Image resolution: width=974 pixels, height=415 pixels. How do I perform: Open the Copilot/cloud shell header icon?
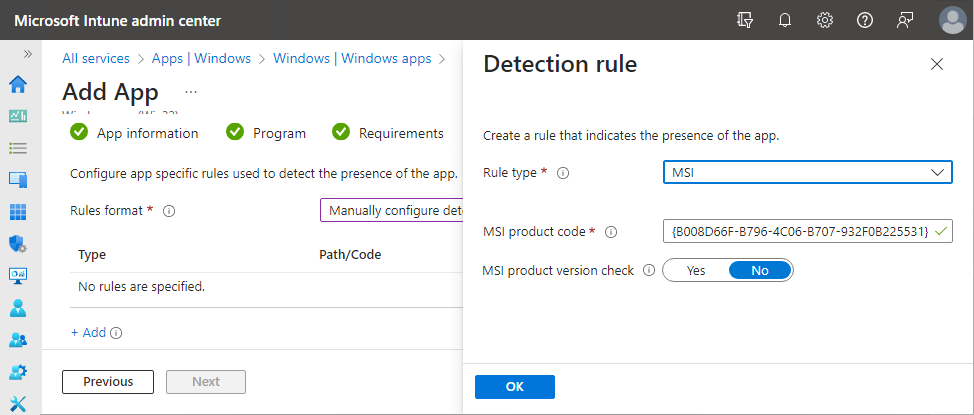tap(745, 21)
